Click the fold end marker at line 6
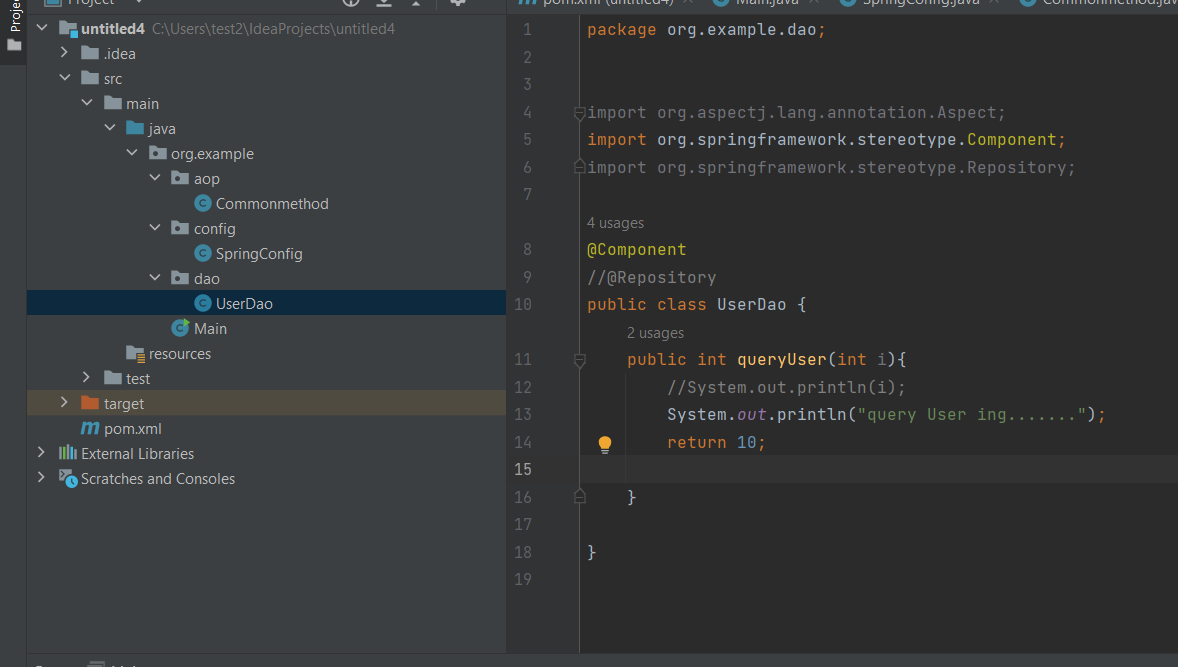 coord(579,166)
